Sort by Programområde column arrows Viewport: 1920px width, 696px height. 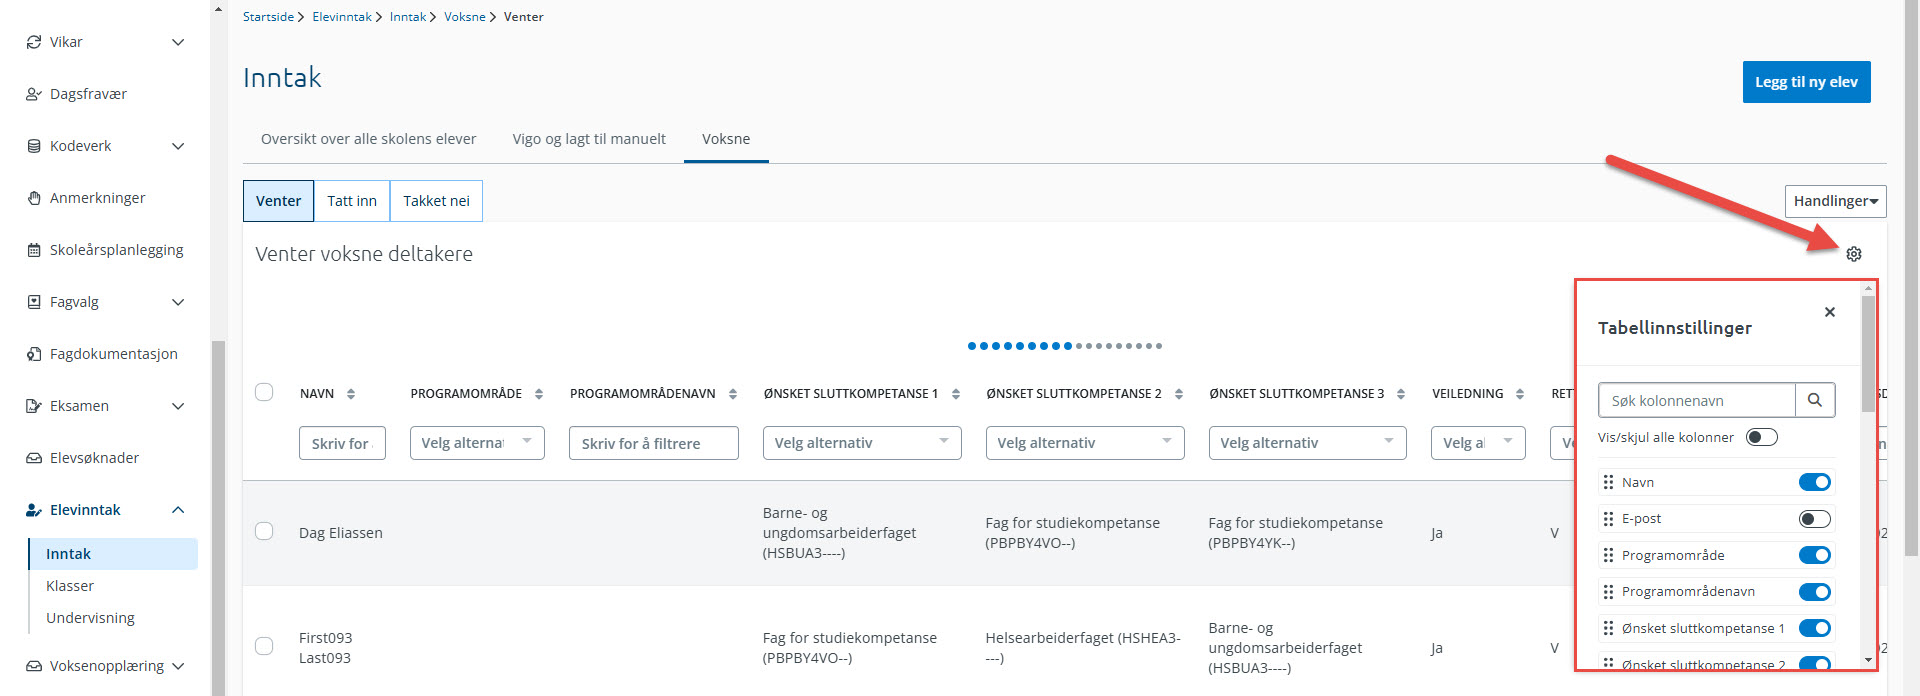pos(539,394)
